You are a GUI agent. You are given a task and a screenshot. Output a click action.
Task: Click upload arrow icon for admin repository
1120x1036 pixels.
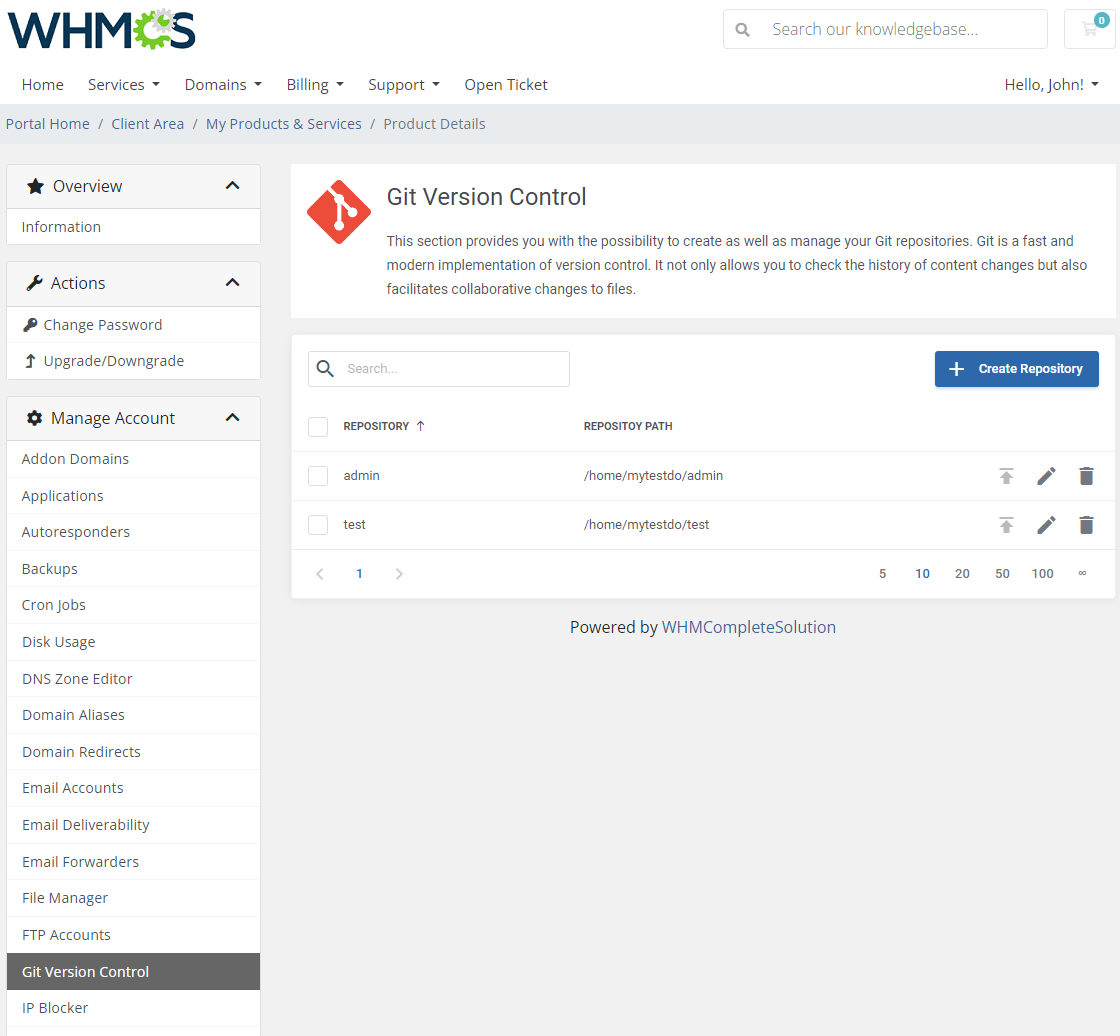1006,476
